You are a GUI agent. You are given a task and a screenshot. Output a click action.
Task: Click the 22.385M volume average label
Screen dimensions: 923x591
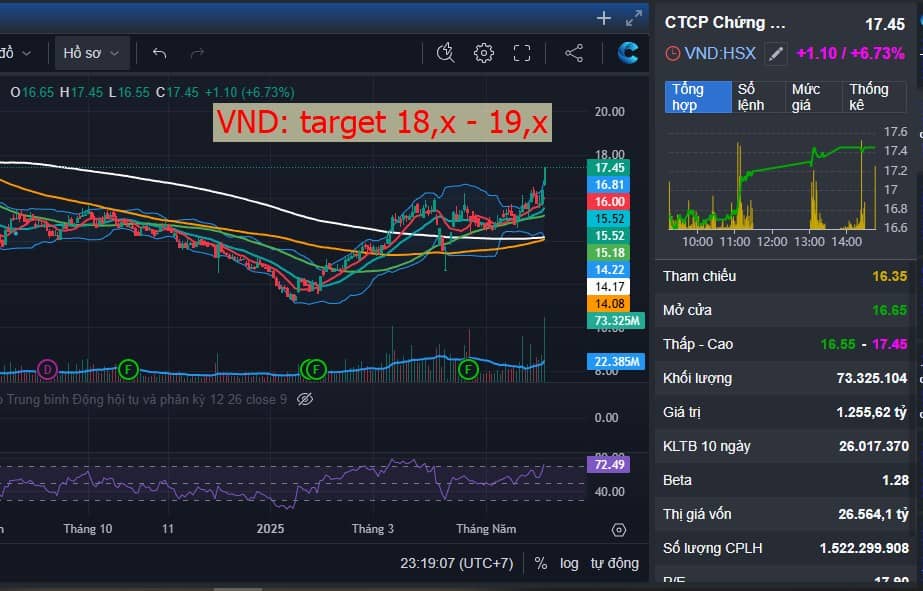click(x=616, y=361)
